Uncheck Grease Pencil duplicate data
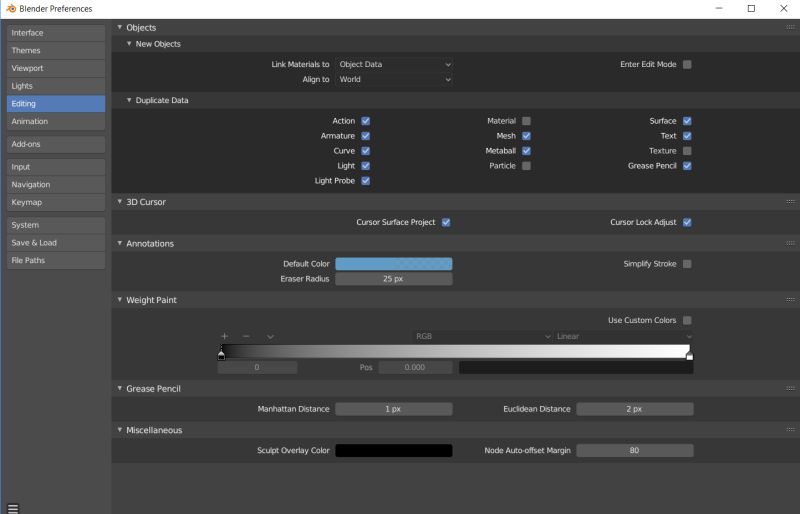Image resolution: width=800 pixels, height=514 pixels. click(687, 166)
